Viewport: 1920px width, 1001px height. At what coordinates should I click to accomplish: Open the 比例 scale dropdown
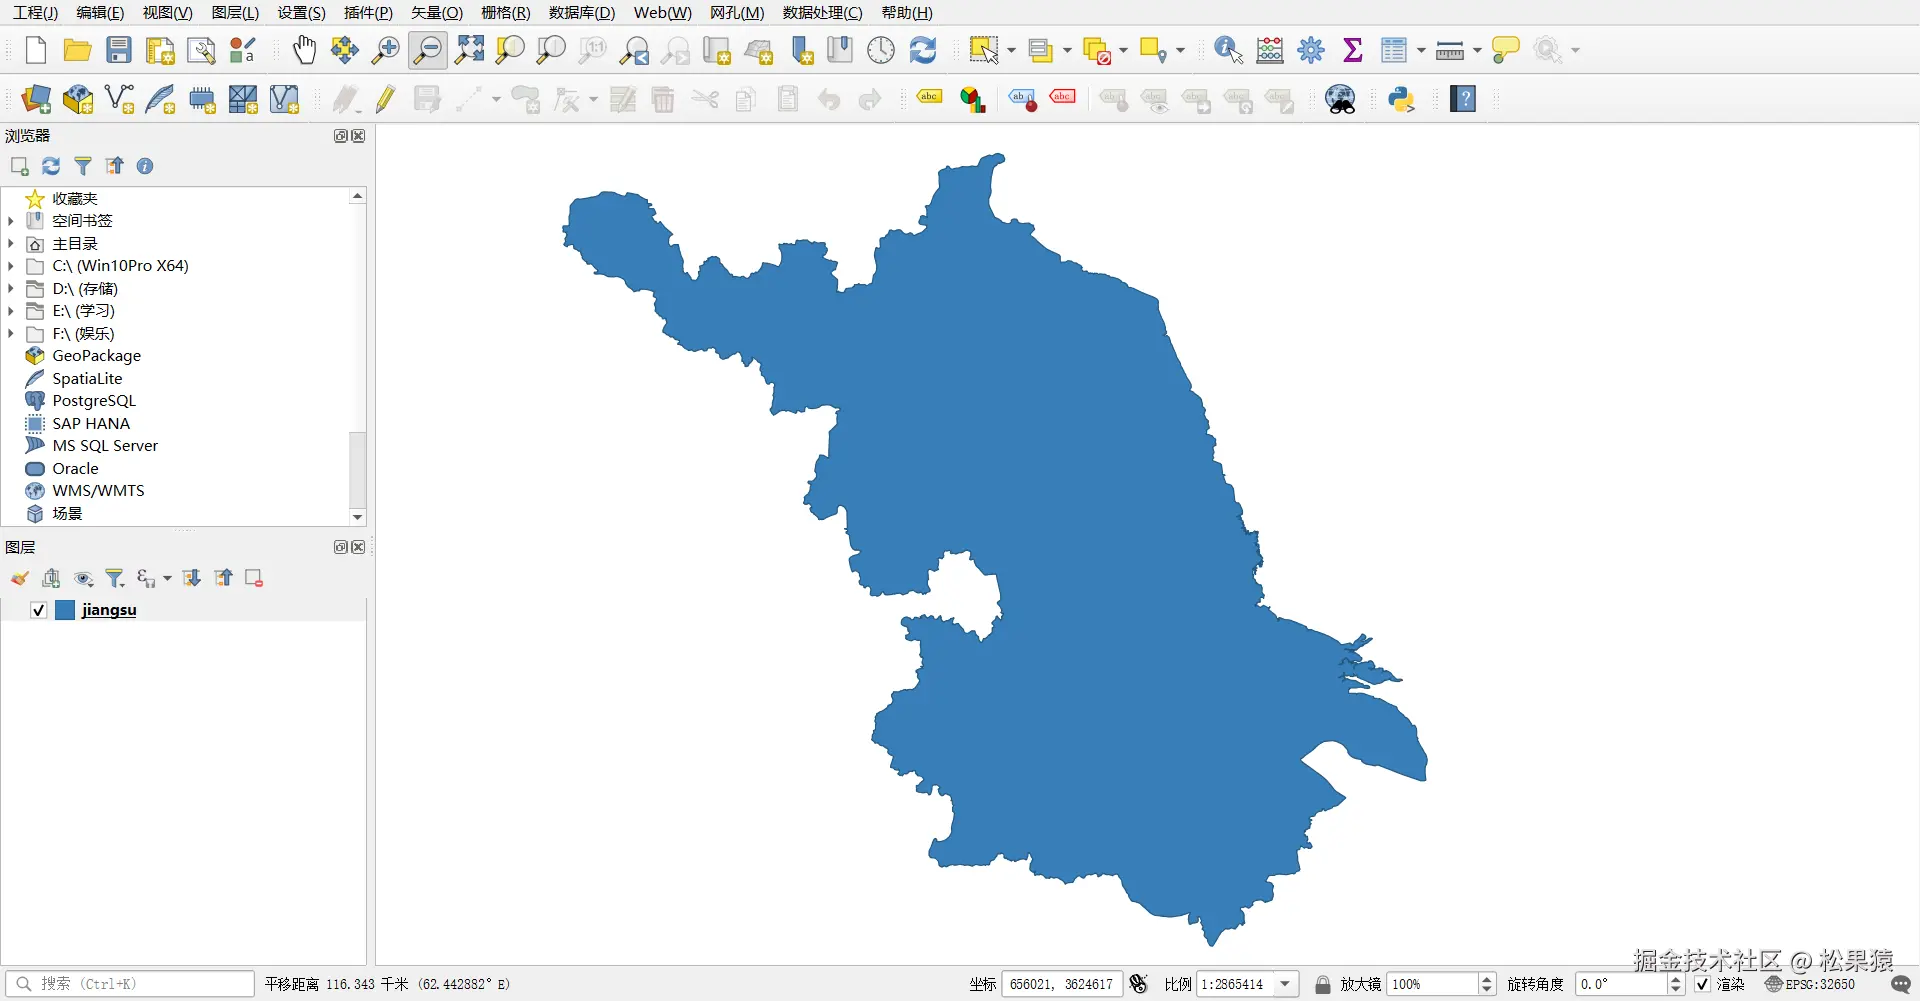(1285, 984)
